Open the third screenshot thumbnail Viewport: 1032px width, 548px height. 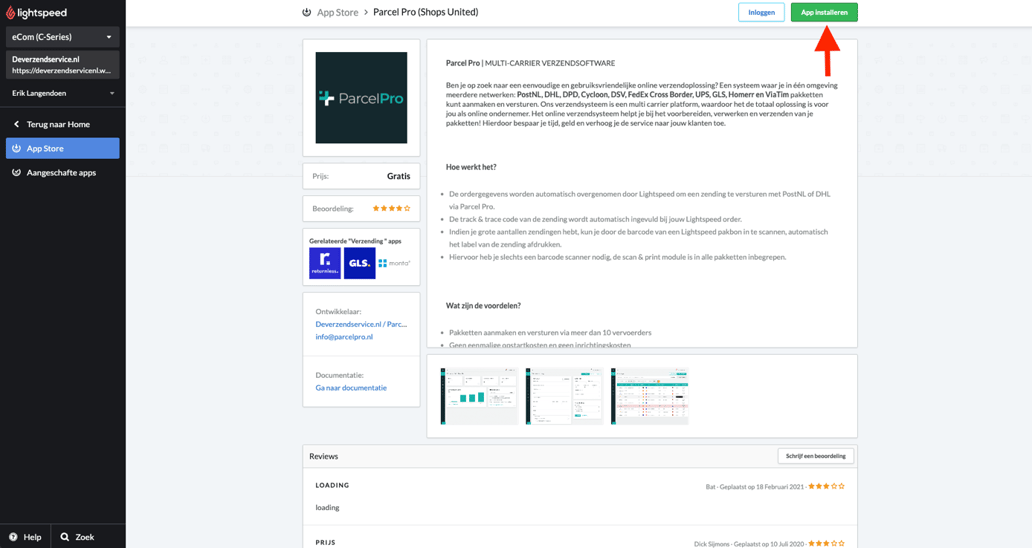tap(650, 396)
